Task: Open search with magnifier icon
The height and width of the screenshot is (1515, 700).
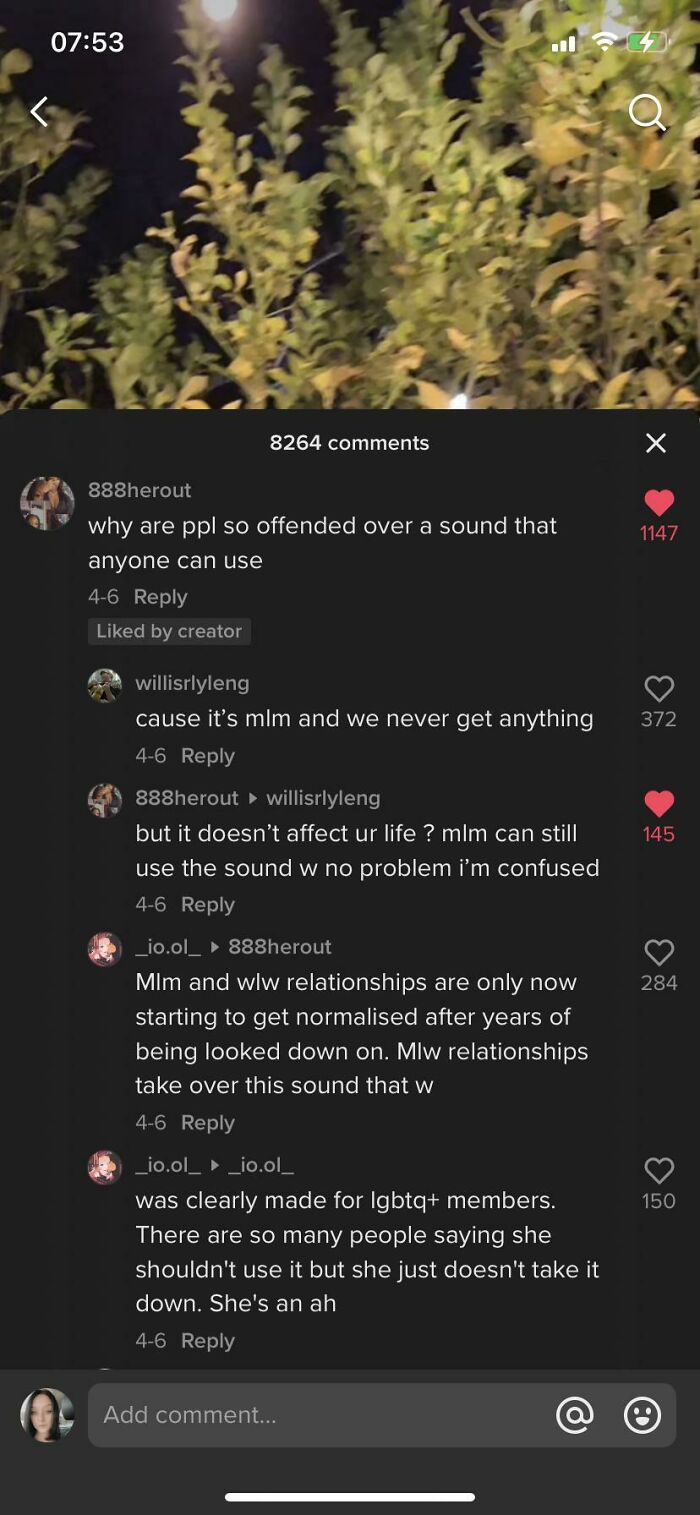Action: click(x=647, y=113)
